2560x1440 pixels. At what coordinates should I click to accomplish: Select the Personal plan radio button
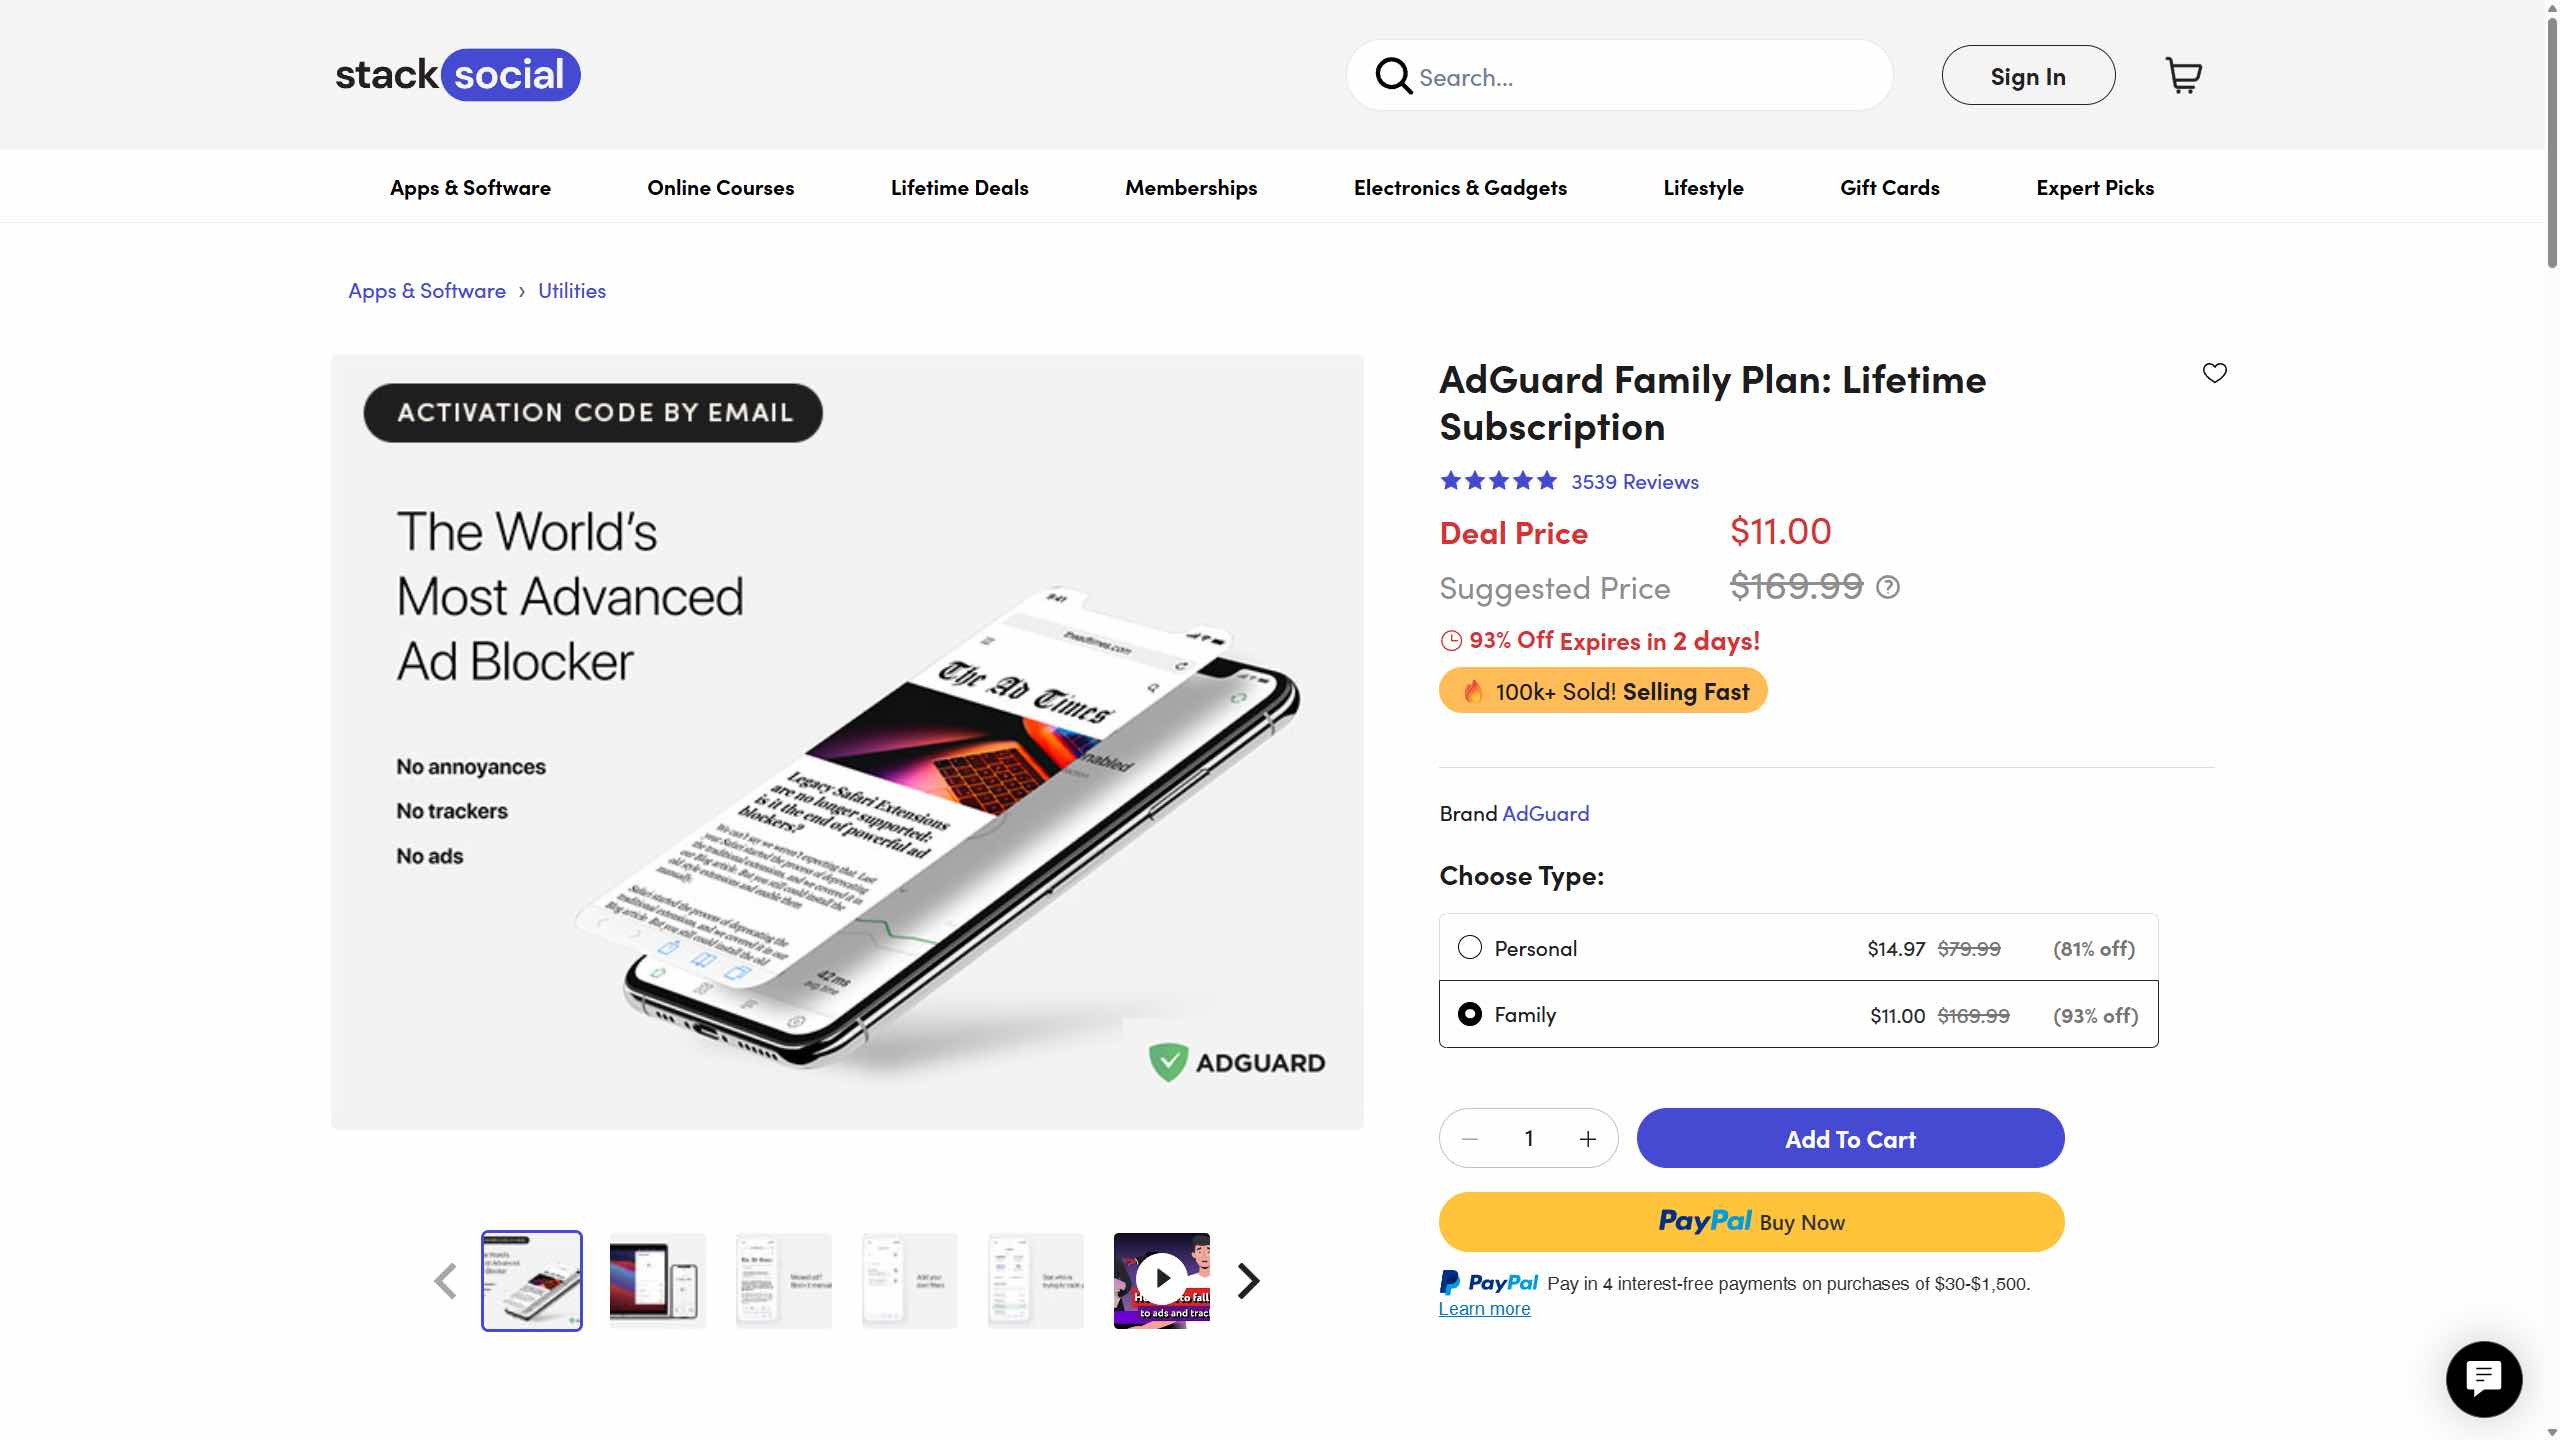pos(1469,947)
